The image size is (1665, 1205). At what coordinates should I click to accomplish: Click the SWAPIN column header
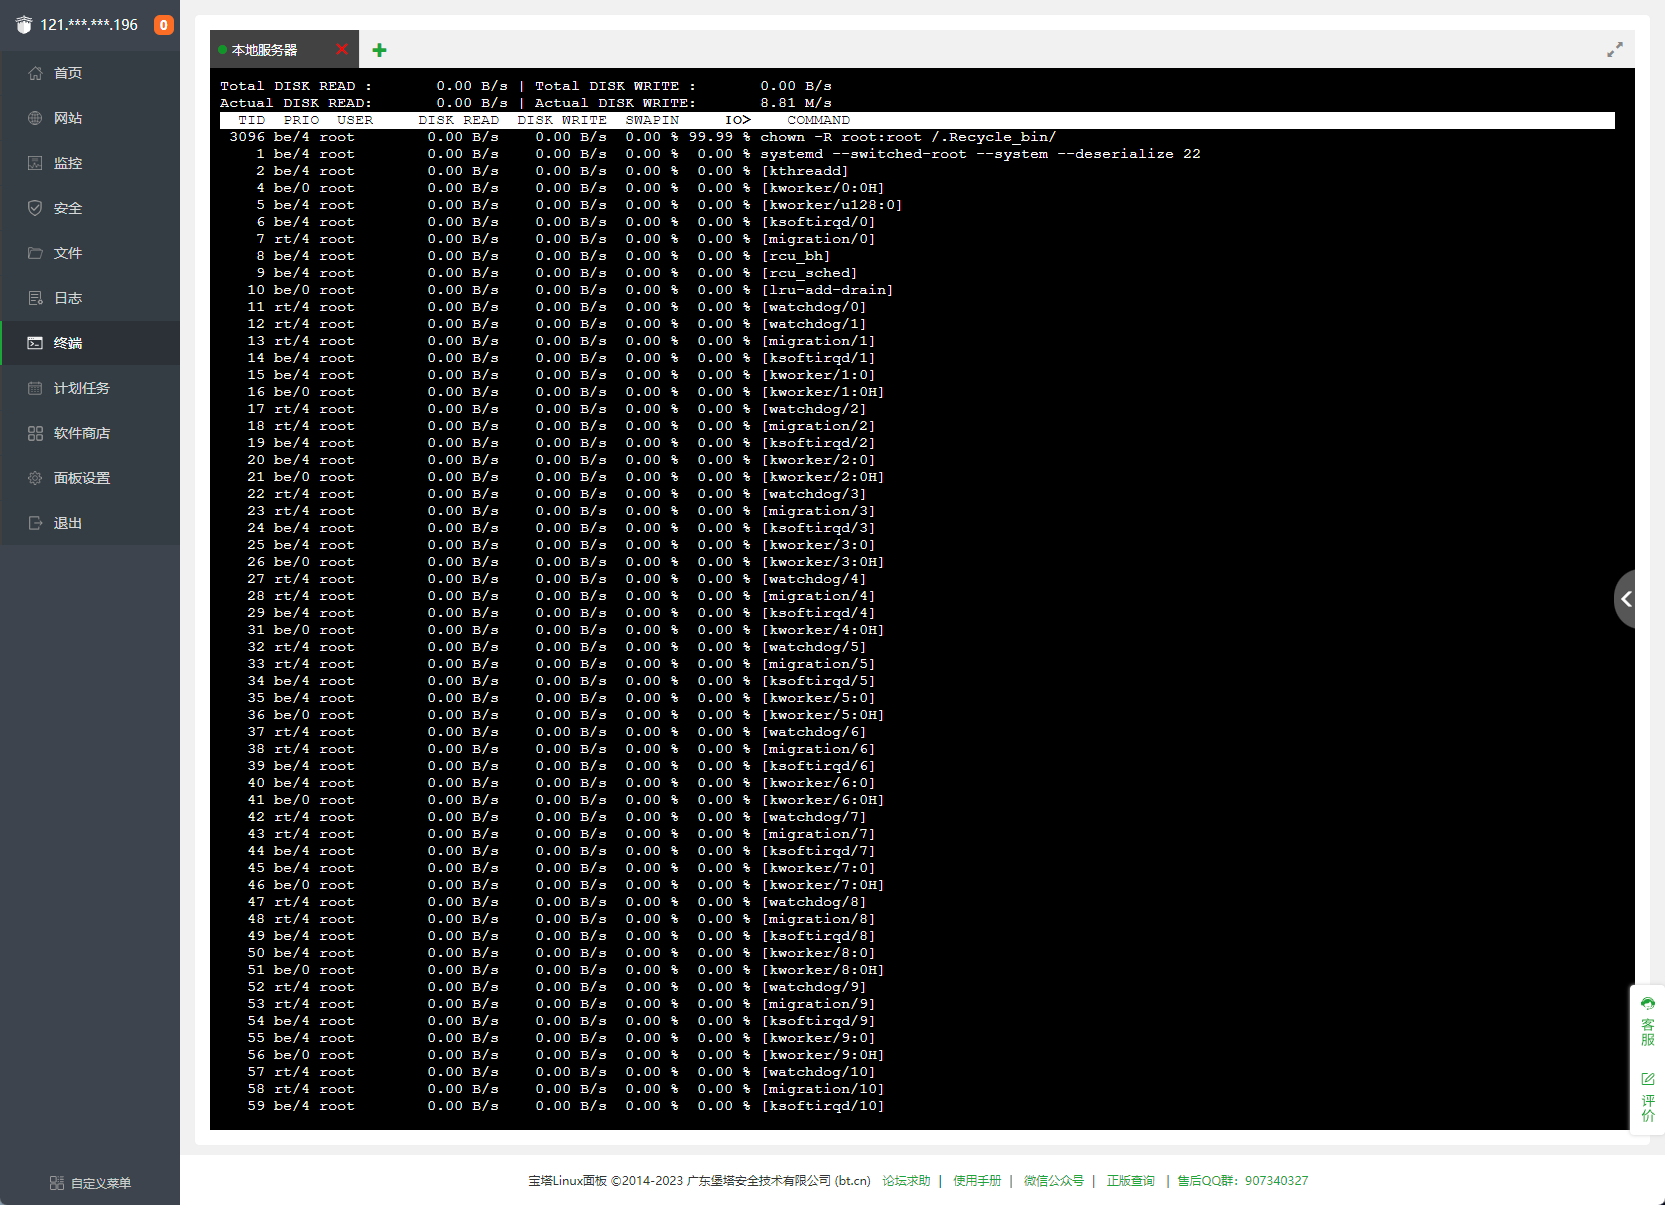click(652, 120)
